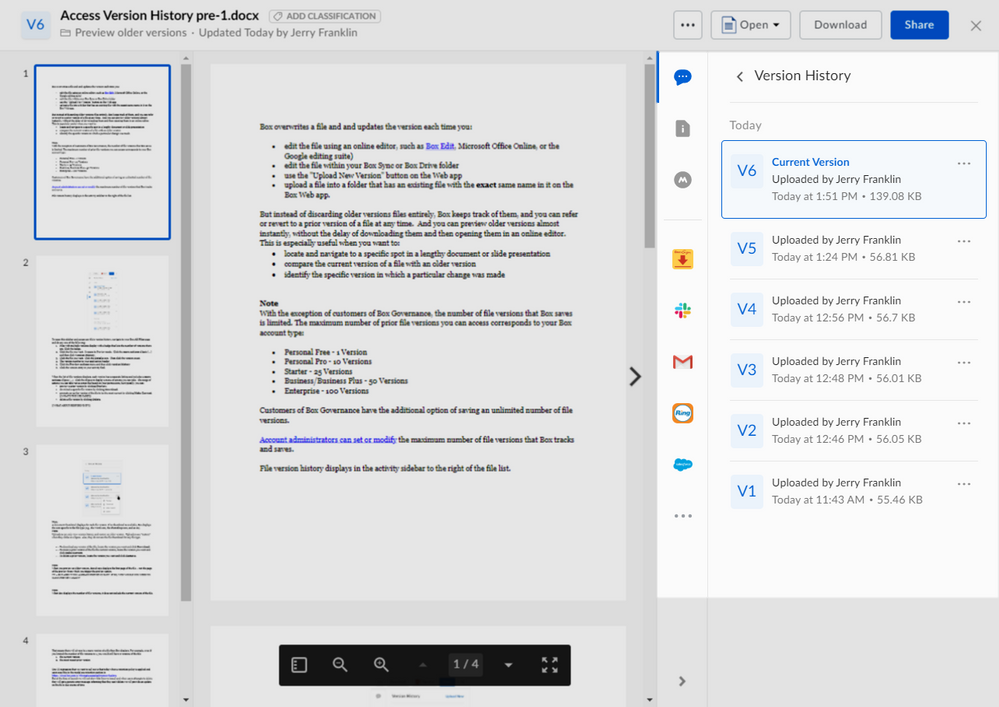Open options menu for version V4
The image size is (999, 707).
point(964,302)
